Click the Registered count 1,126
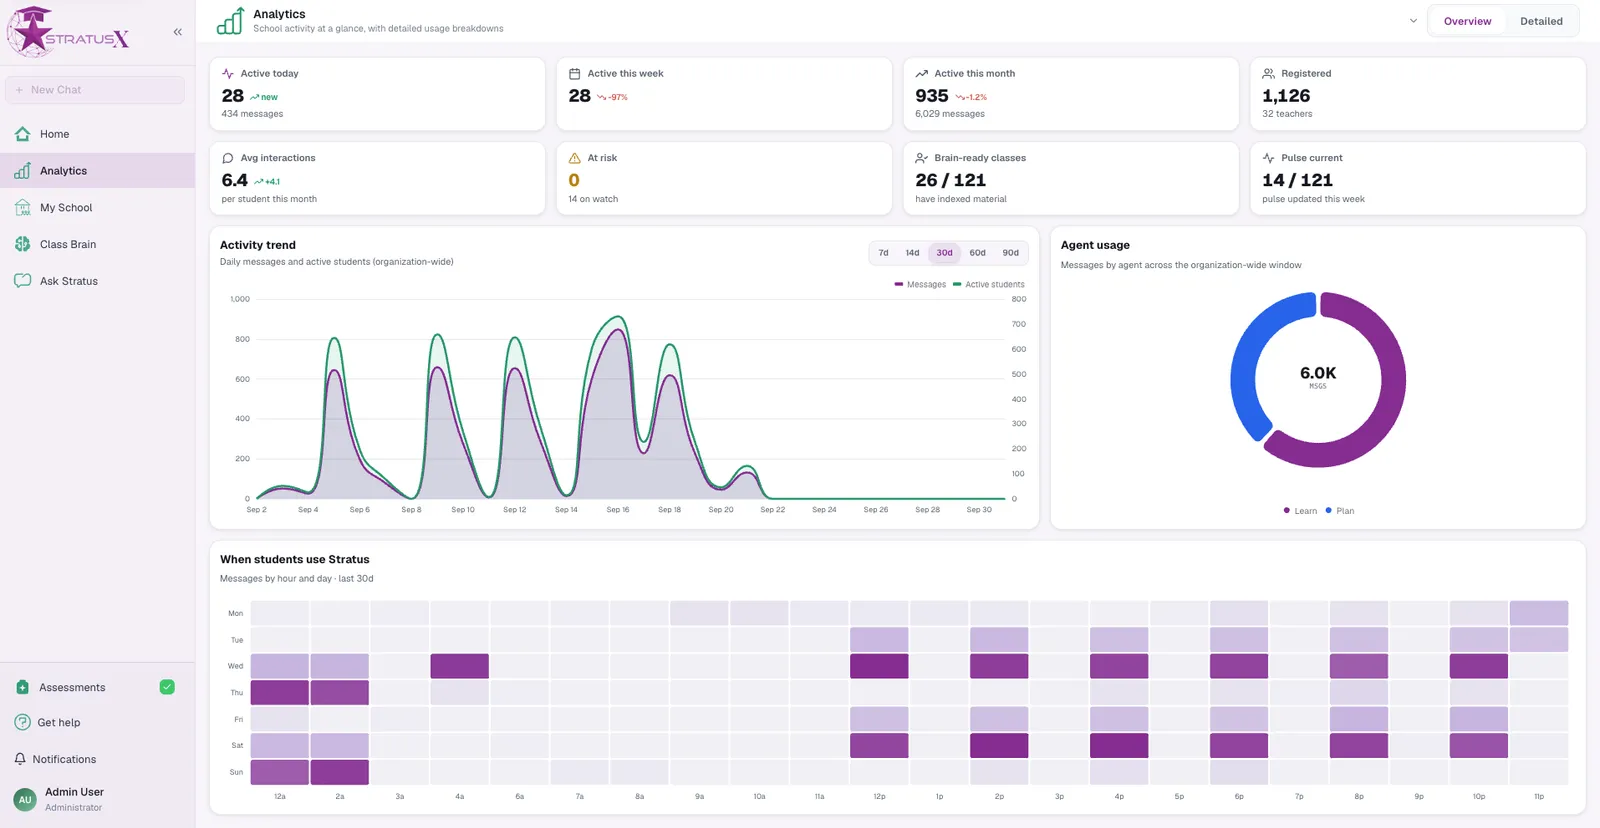This screenshot has height=828, width=1600. tap(1286, 96)
